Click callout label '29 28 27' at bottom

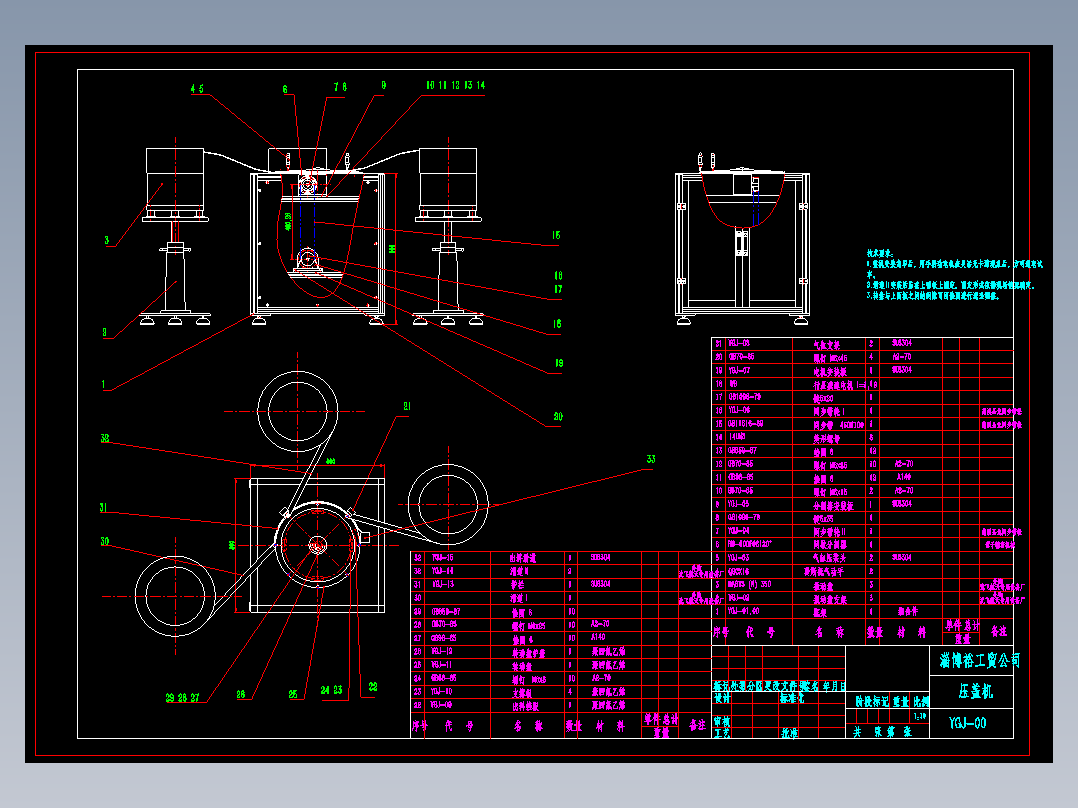182,697
